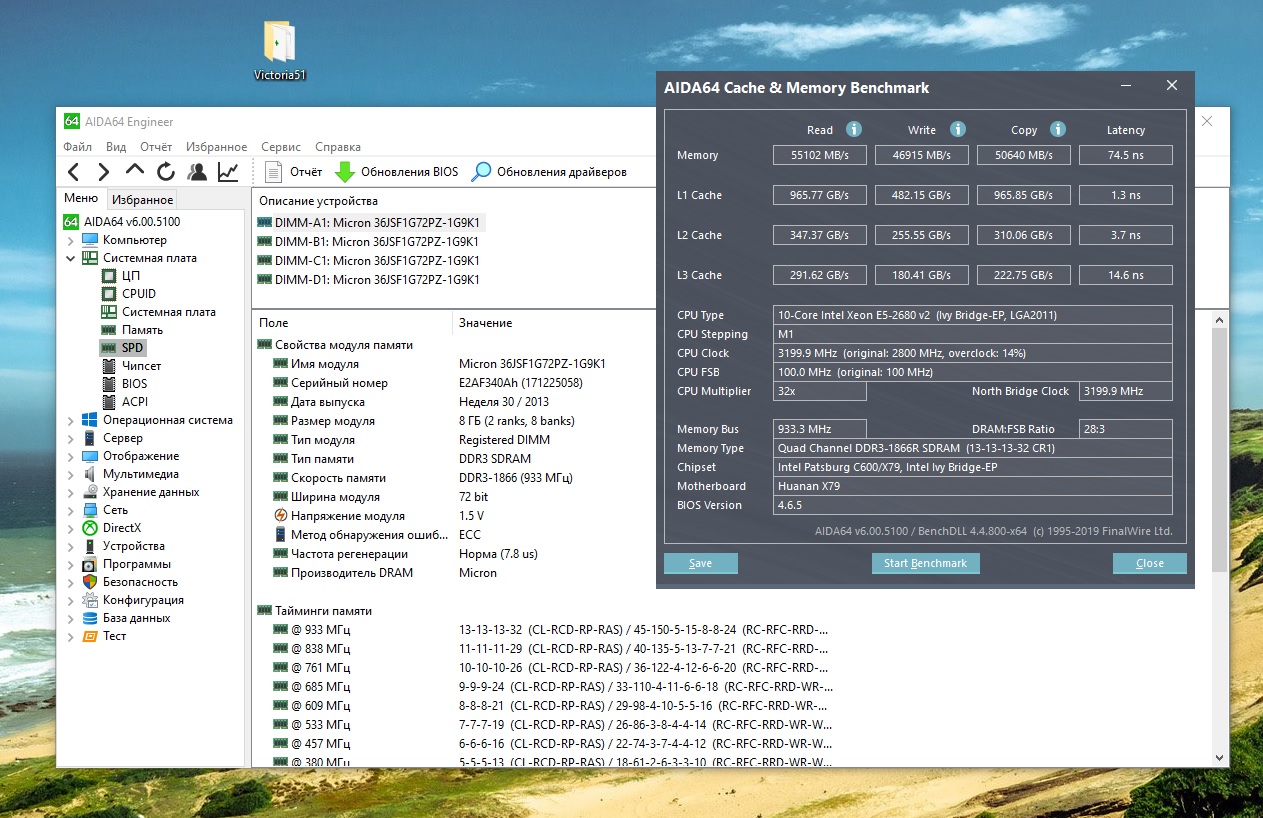Open the Справка menu
The height and width of the screenshot is (818, 1263).
coord(338,147)
